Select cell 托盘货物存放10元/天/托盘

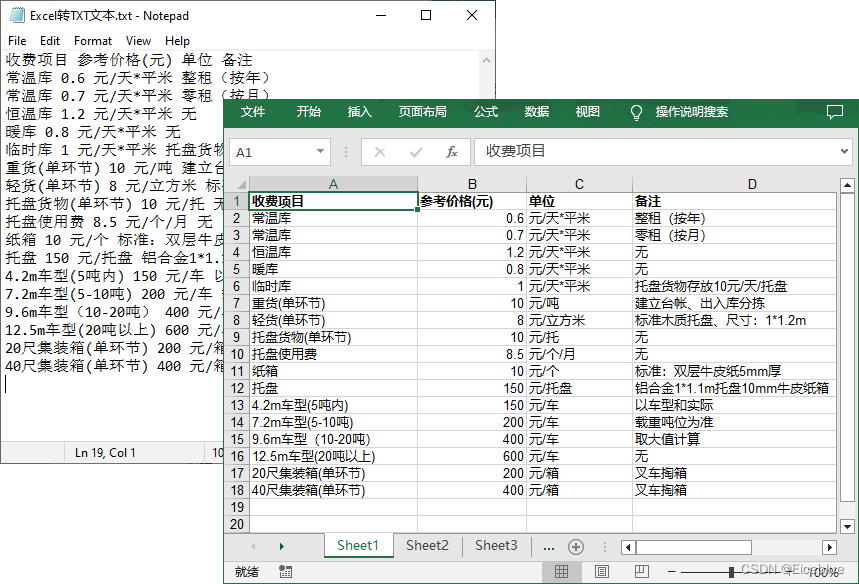pos(734,286)
